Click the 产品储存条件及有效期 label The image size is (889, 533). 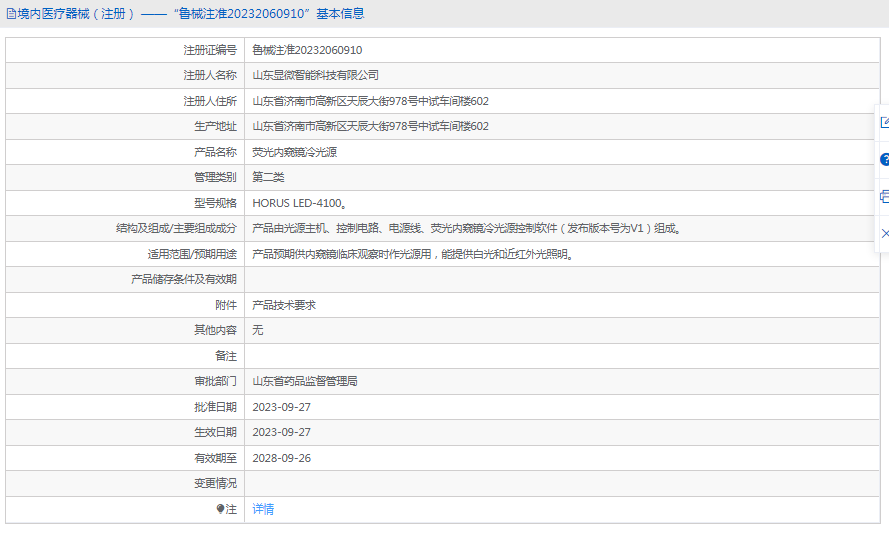click(x=184, y=280)
